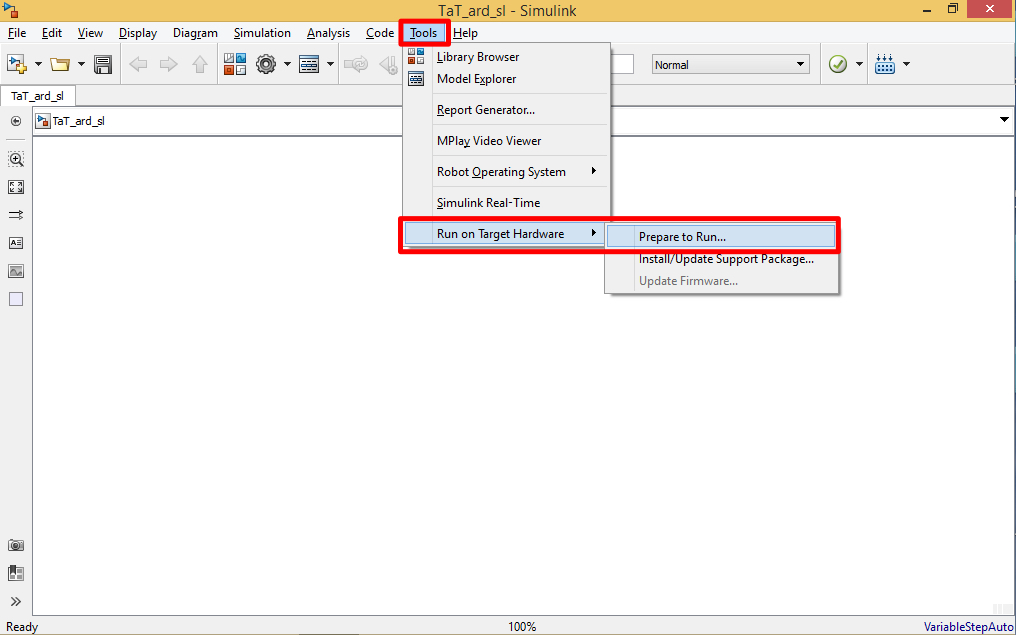Choose Library Browser from the Tools menu
The image size is (1016, 635).
507,57
